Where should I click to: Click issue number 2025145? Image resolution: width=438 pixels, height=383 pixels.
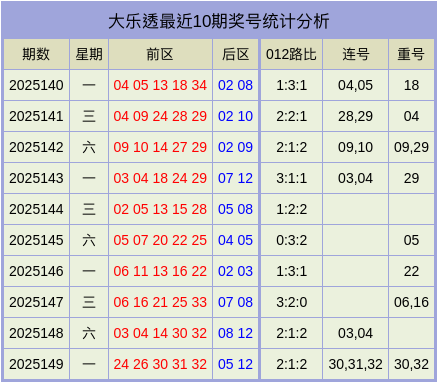pos(36,240)
